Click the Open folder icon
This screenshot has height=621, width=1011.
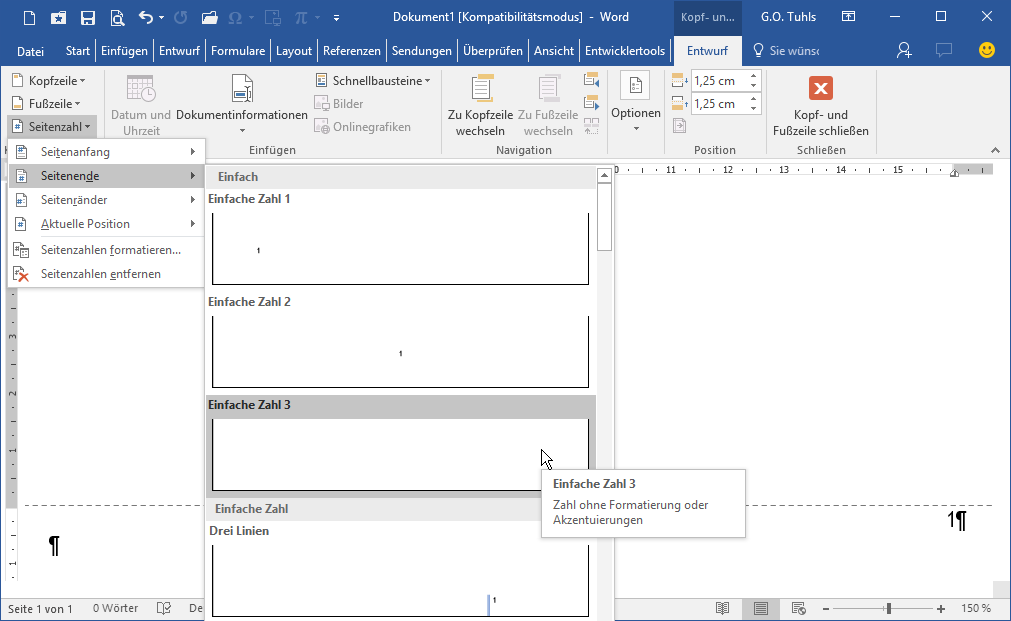pos(209,17)
